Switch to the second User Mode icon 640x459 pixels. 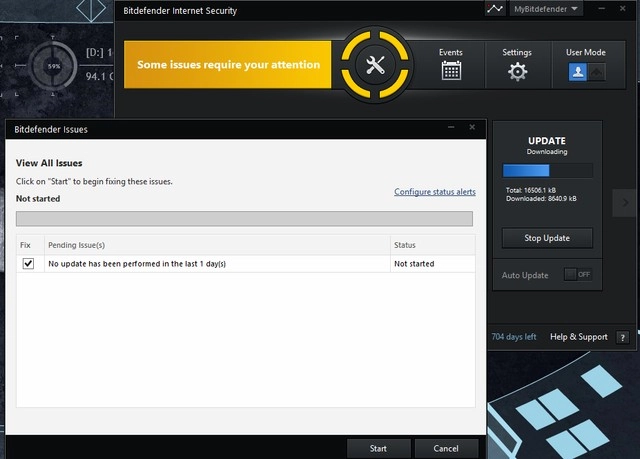[596, 72]
